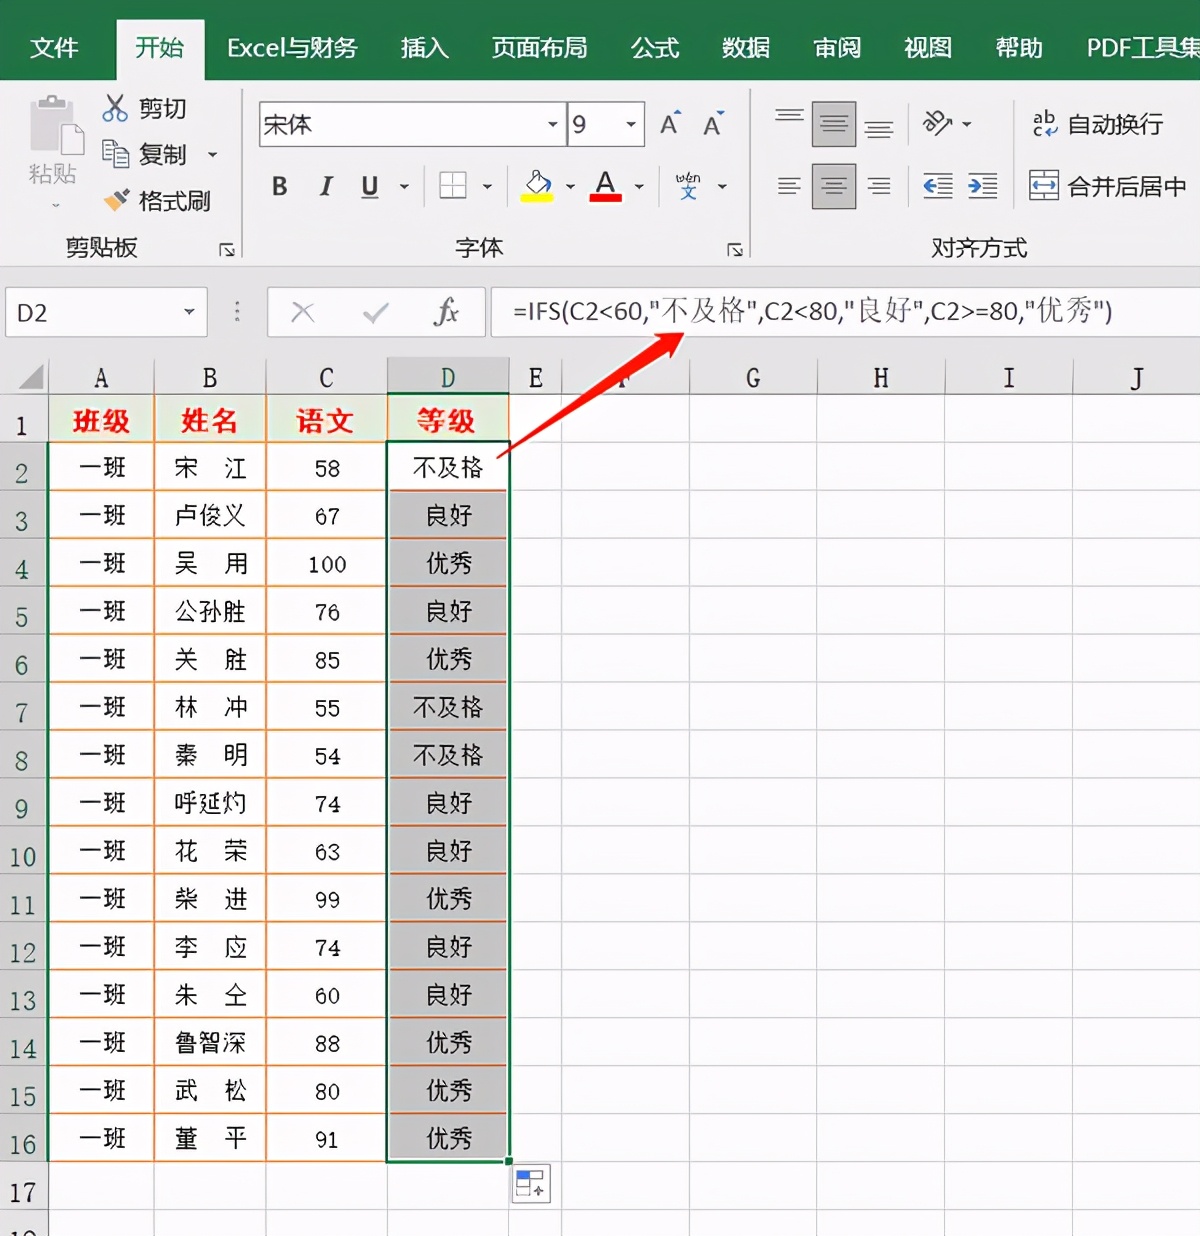Select cell C4 containing 100
Viewport: 1200px width, 1236px height.
327,564
